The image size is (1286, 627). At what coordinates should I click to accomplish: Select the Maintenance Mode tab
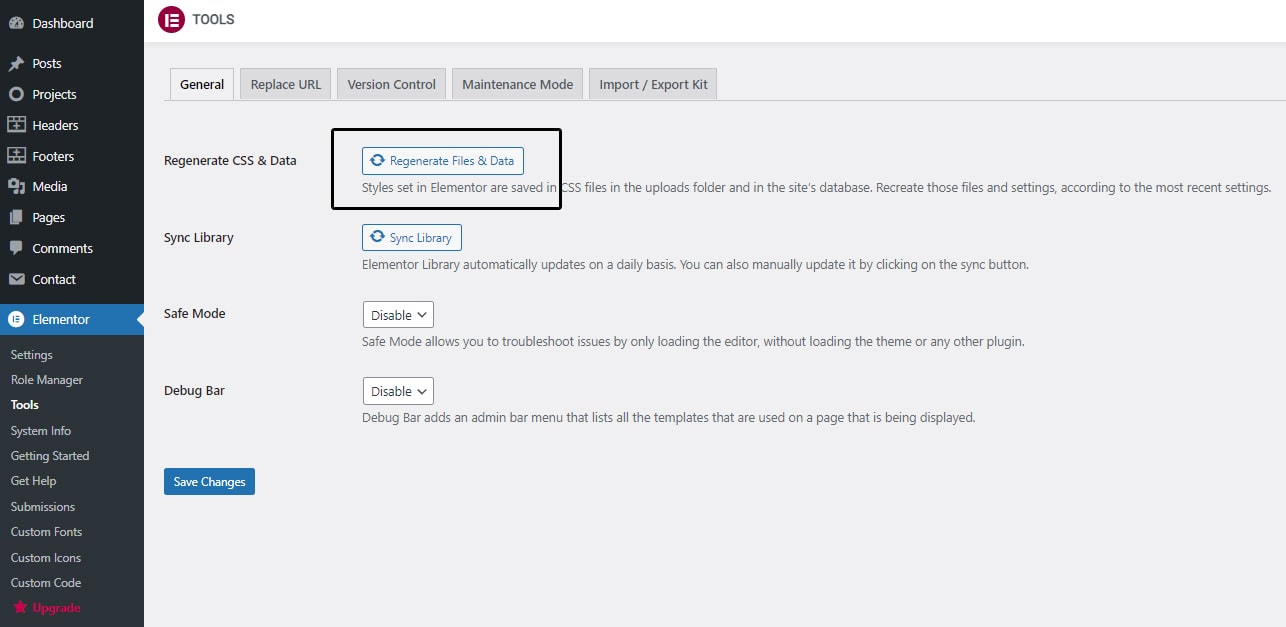coord(517,84)
